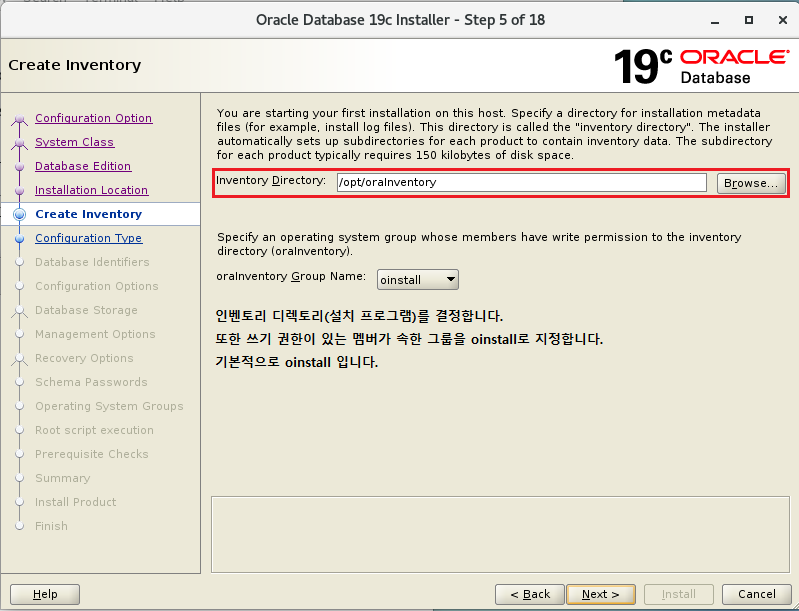Click the disabled Install button
The height and width of the screenshot is (611, 799).
(679, 594)
